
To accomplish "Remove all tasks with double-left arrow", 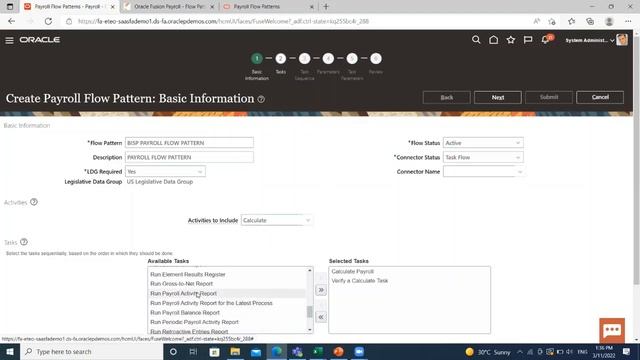I will coord(321,317).
